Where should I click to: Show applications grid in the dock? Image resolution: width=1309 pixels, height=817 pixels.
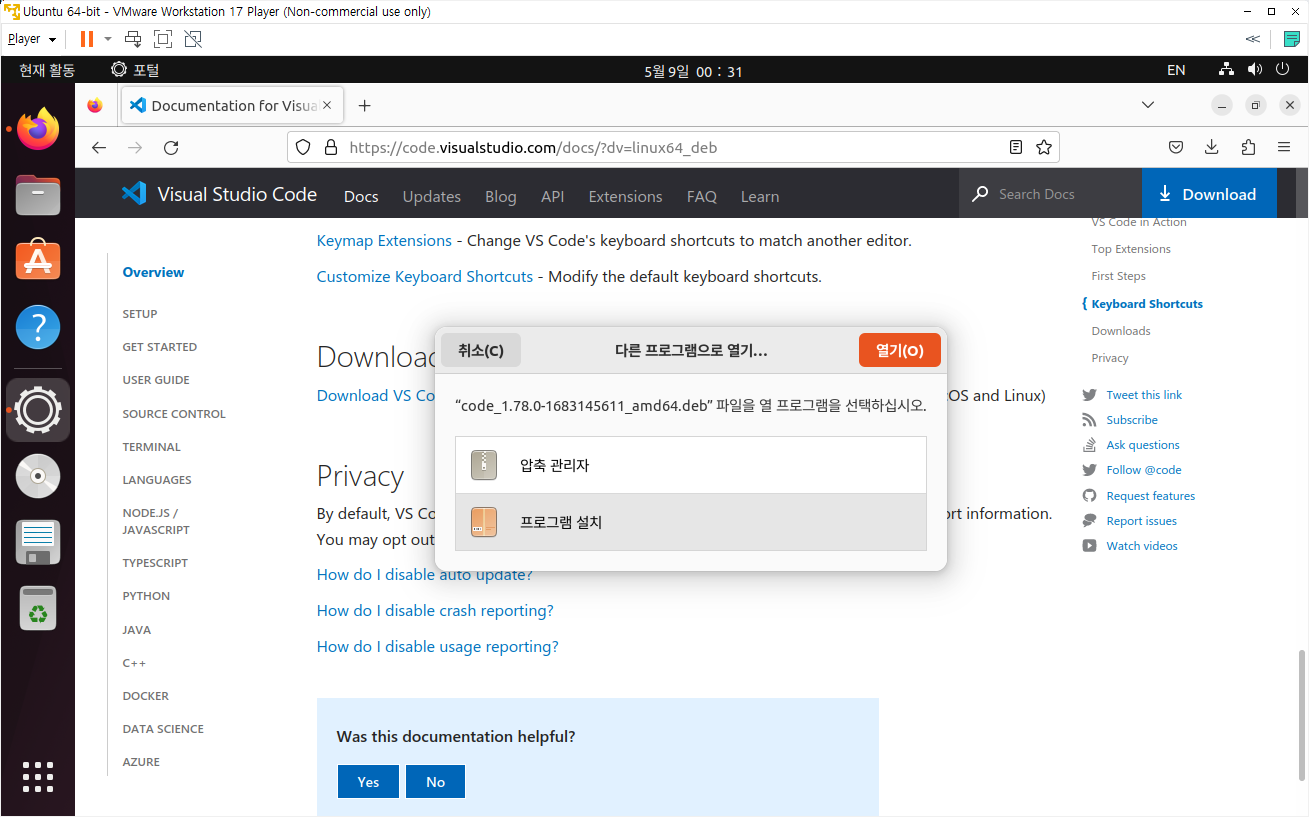pyautogui.click(x=38, y=777)
